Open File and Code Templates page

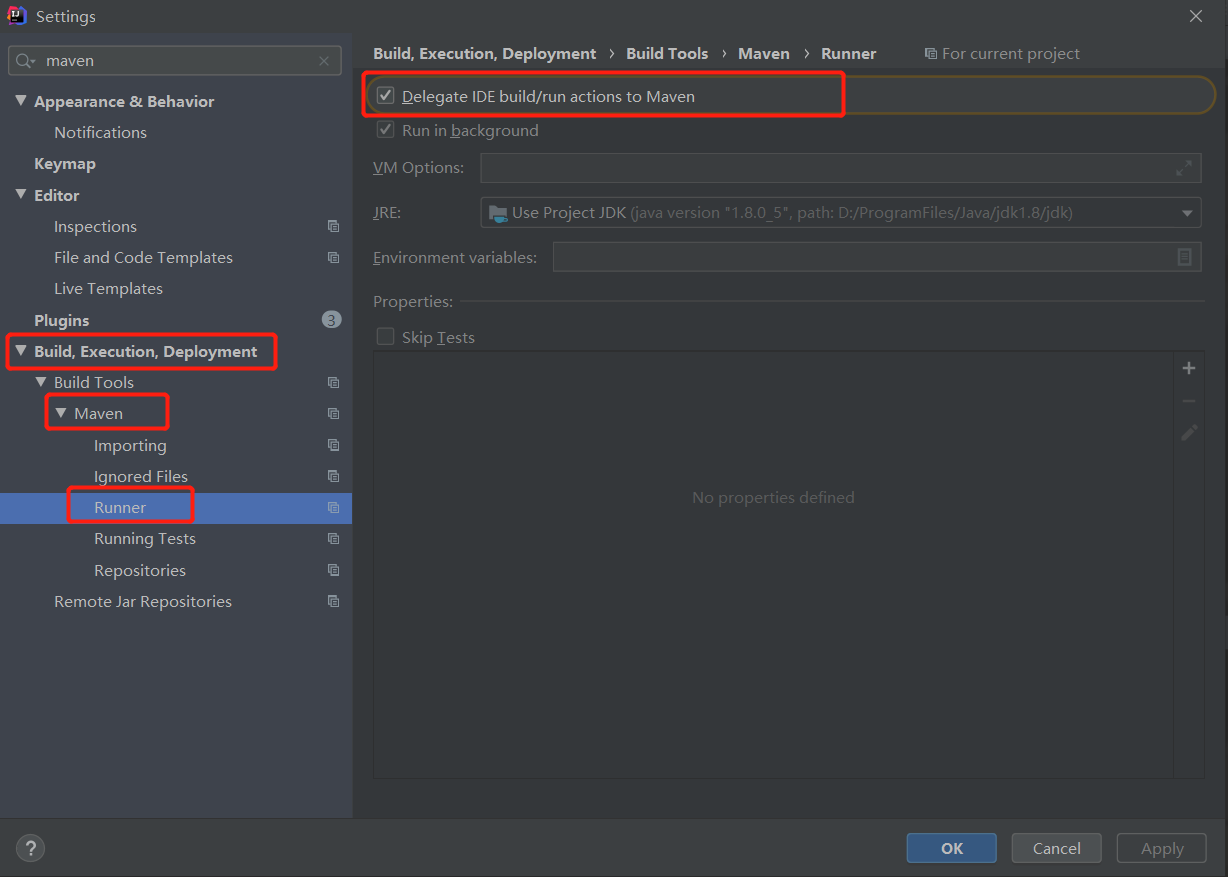click(x=143, y=258)
